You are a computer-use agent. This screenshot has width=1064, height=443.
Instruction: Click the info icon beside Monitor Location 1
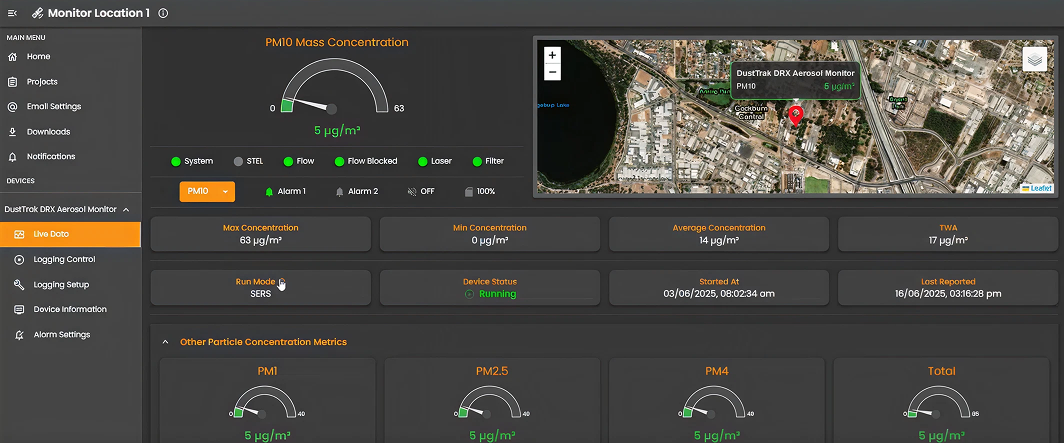(x=163, y=13)
